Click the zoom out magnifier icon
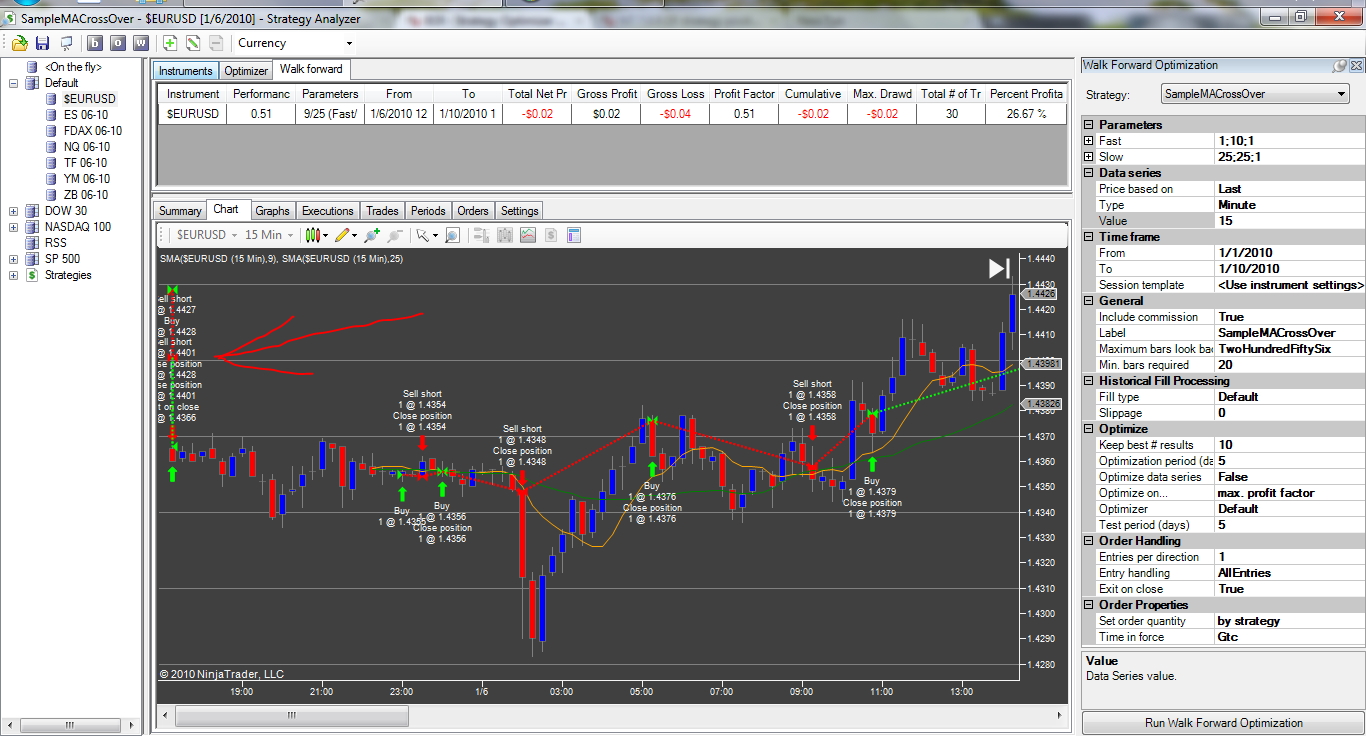1366x736 pixels. (394, 235)
